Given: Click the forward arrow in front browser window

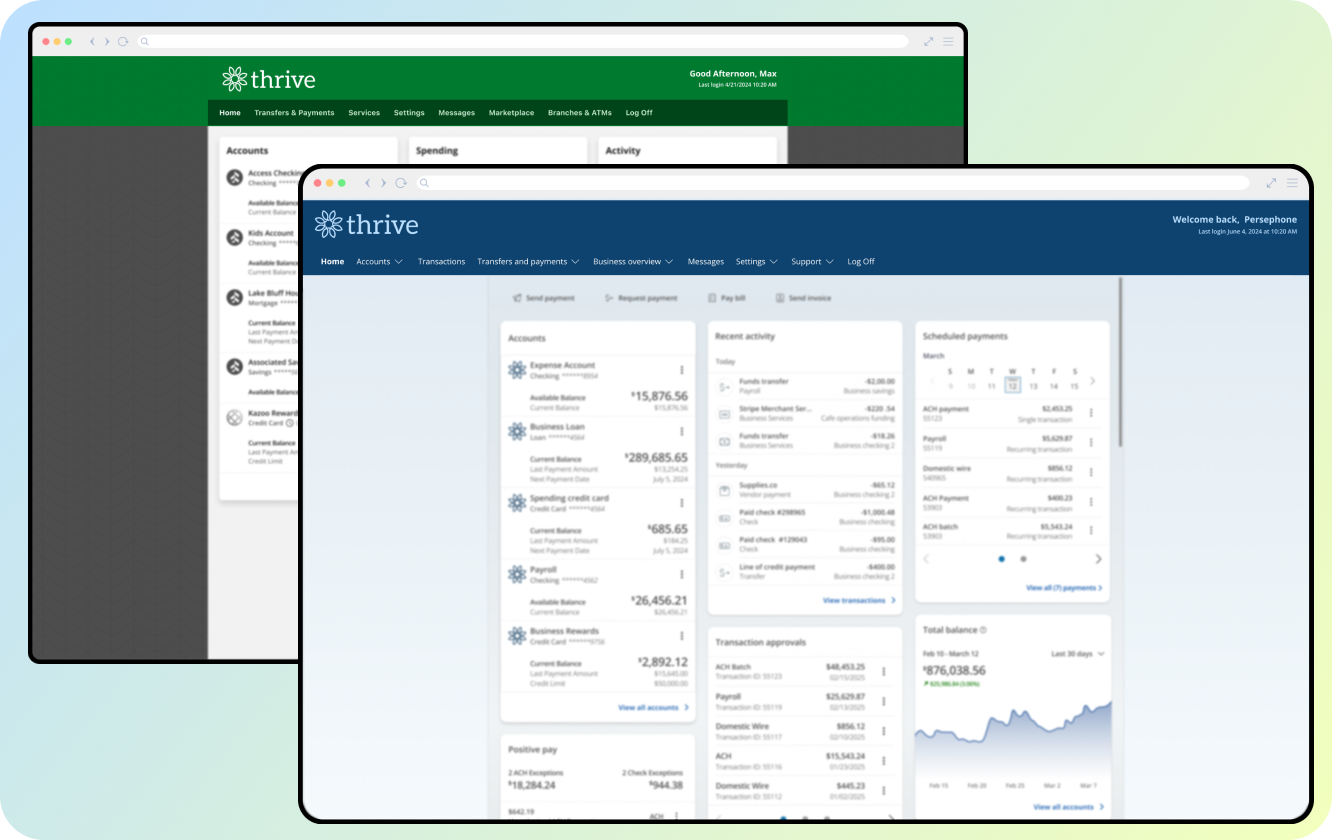Looking at the screenshot, I should point(383,183).
